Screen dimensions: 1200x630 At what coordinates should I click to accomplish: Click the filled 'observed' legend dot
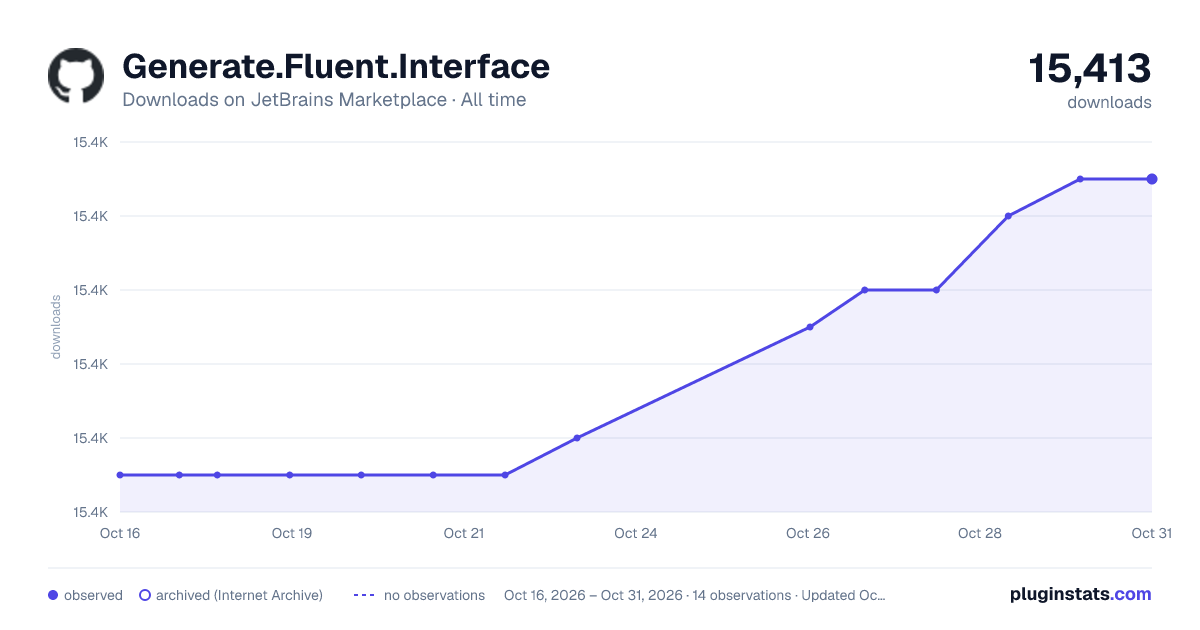(x=53, y=595)
